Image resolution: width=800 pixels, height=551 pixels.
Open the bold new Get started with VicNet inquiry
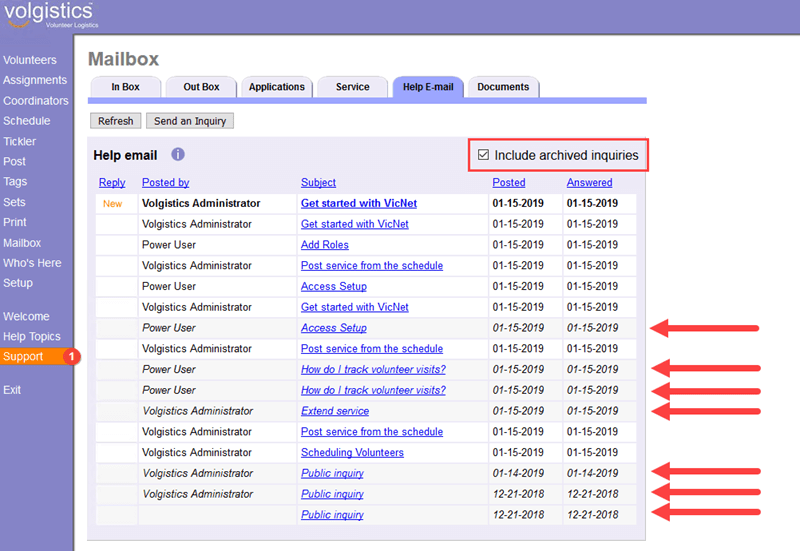pos(359,203)
